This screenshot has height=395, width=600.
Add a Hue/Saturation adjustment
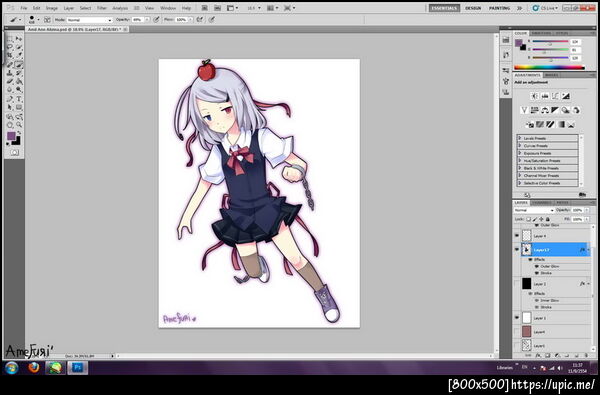pyautogui.click(x=535, y=110)
